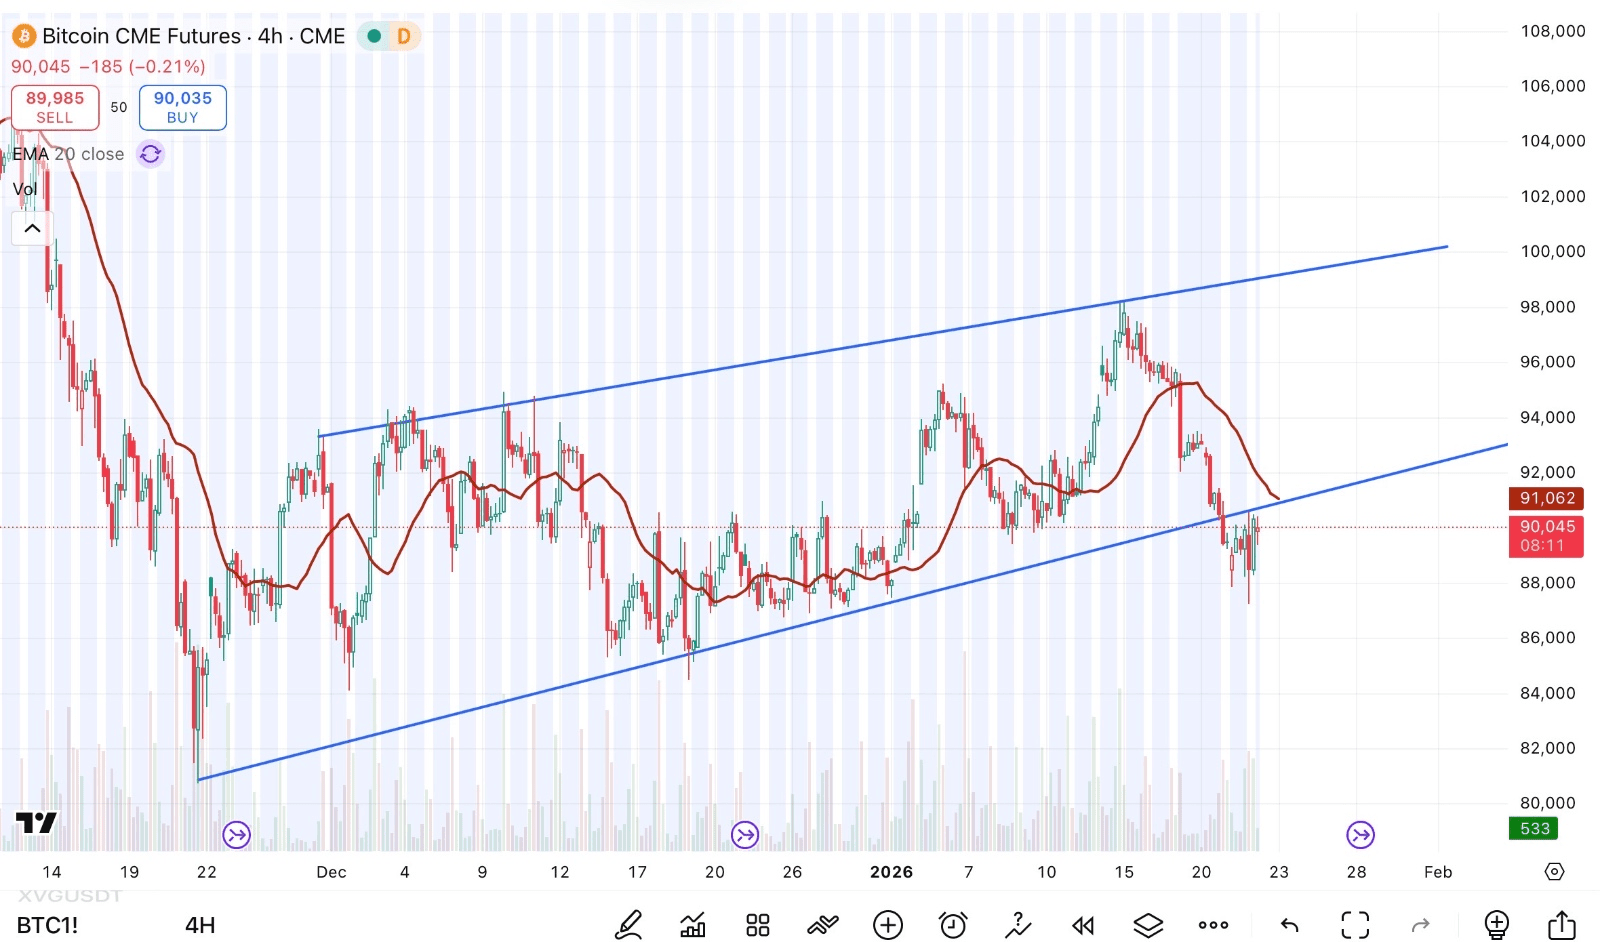Tap the spread value 50 between Sell and Buy
1600x942 pixels.
pyautogui.click(x=119, y=107)
